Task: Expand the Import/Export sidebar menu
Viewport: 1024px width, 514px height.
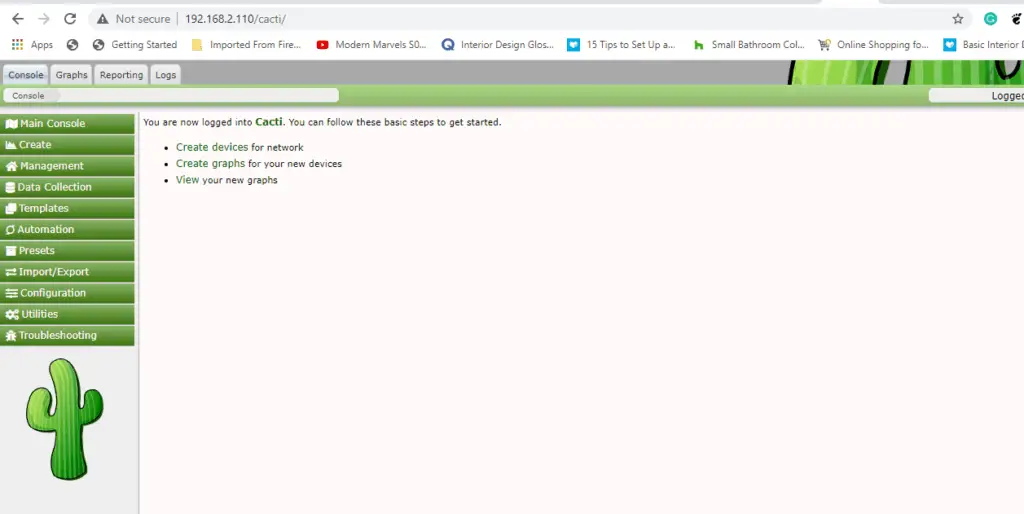Action: click(67, 272)
